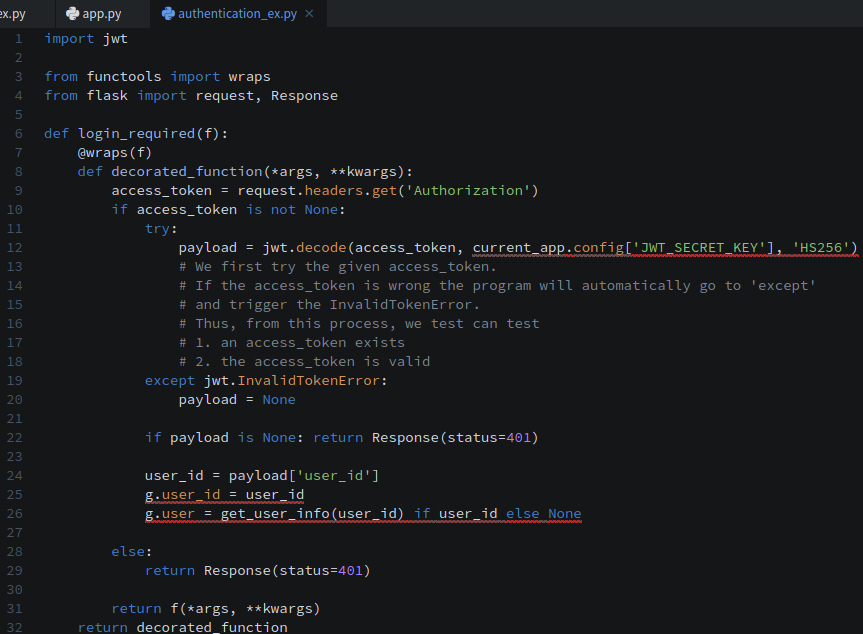Click comment '2. the access_token is valid'

[x=304, y=362]
